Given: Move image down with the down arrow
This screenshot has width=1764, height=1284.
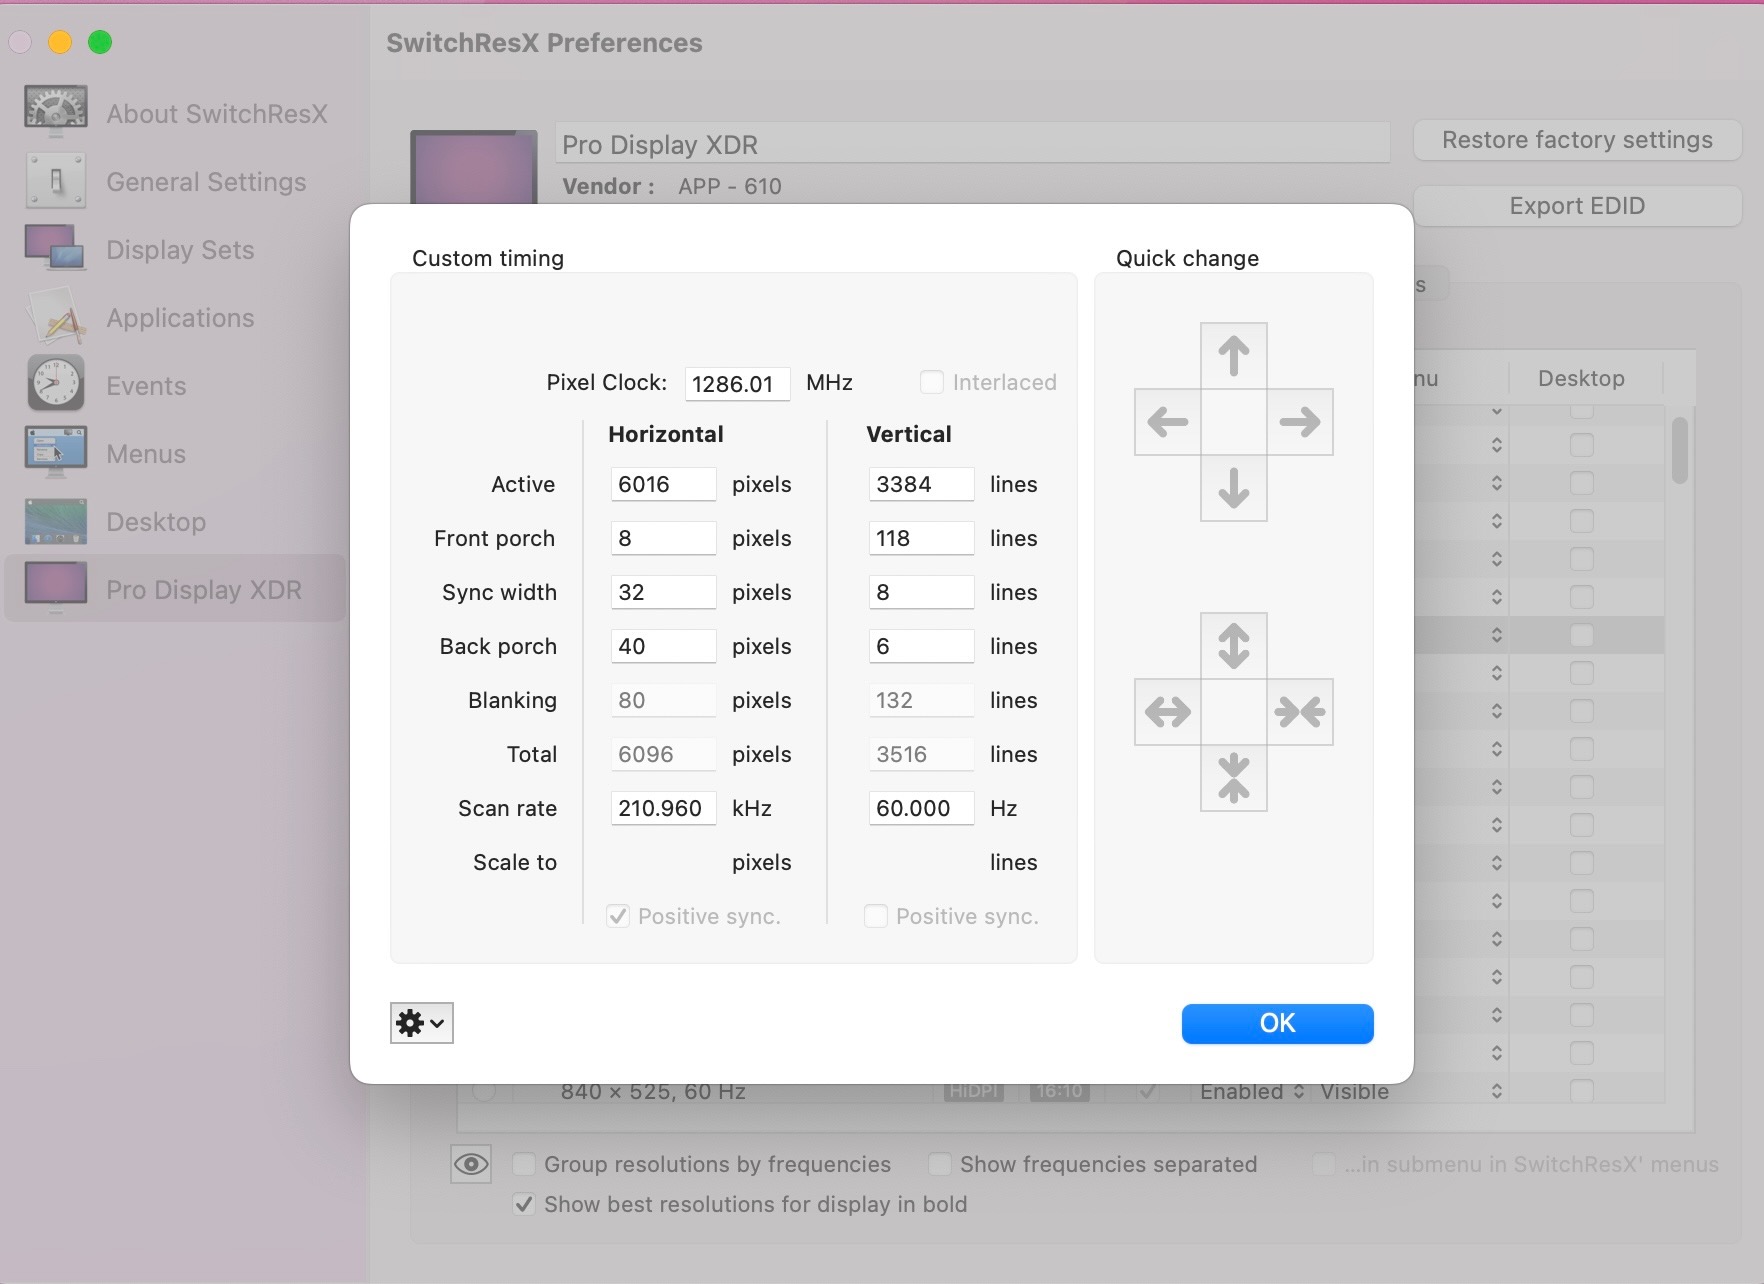Looking at the screenshot, I should [x=1234, y=488].
